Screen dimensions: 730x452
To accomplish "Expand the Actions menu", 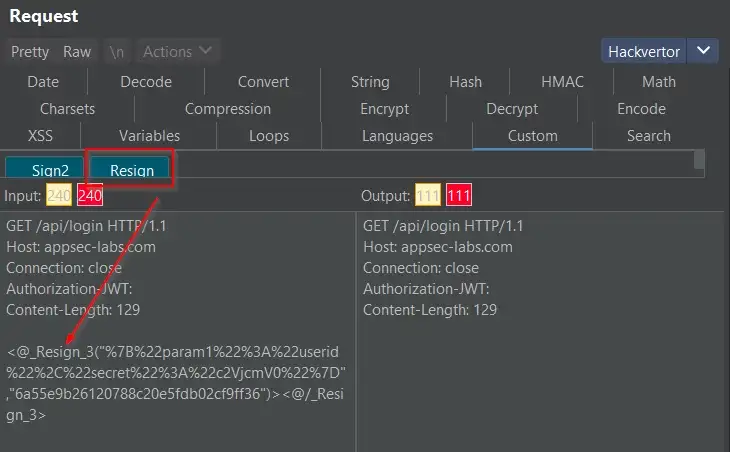I will [x=177, y=51].
